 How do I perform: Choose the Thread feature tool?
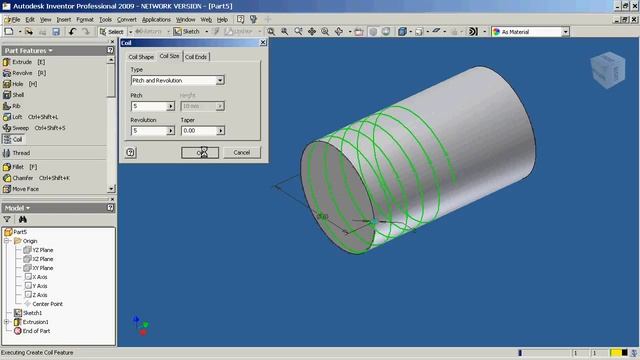[16, 153]
